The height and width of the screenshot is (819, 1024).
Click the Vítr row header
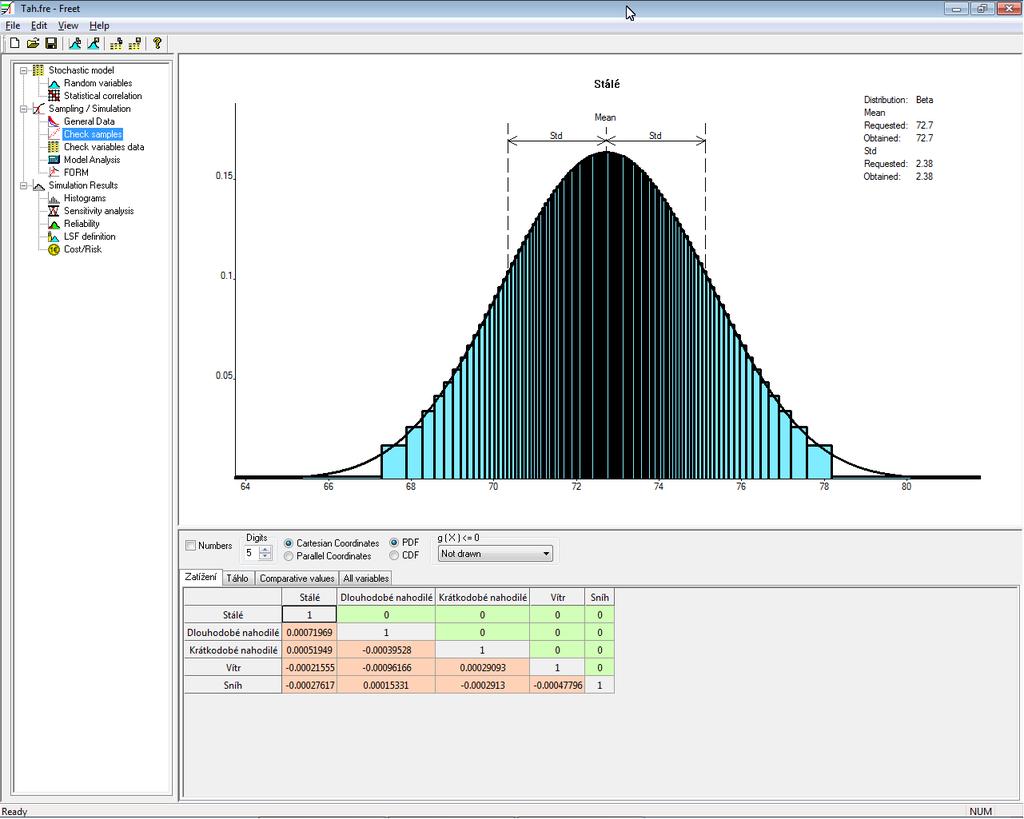click(x=233, y=668)
